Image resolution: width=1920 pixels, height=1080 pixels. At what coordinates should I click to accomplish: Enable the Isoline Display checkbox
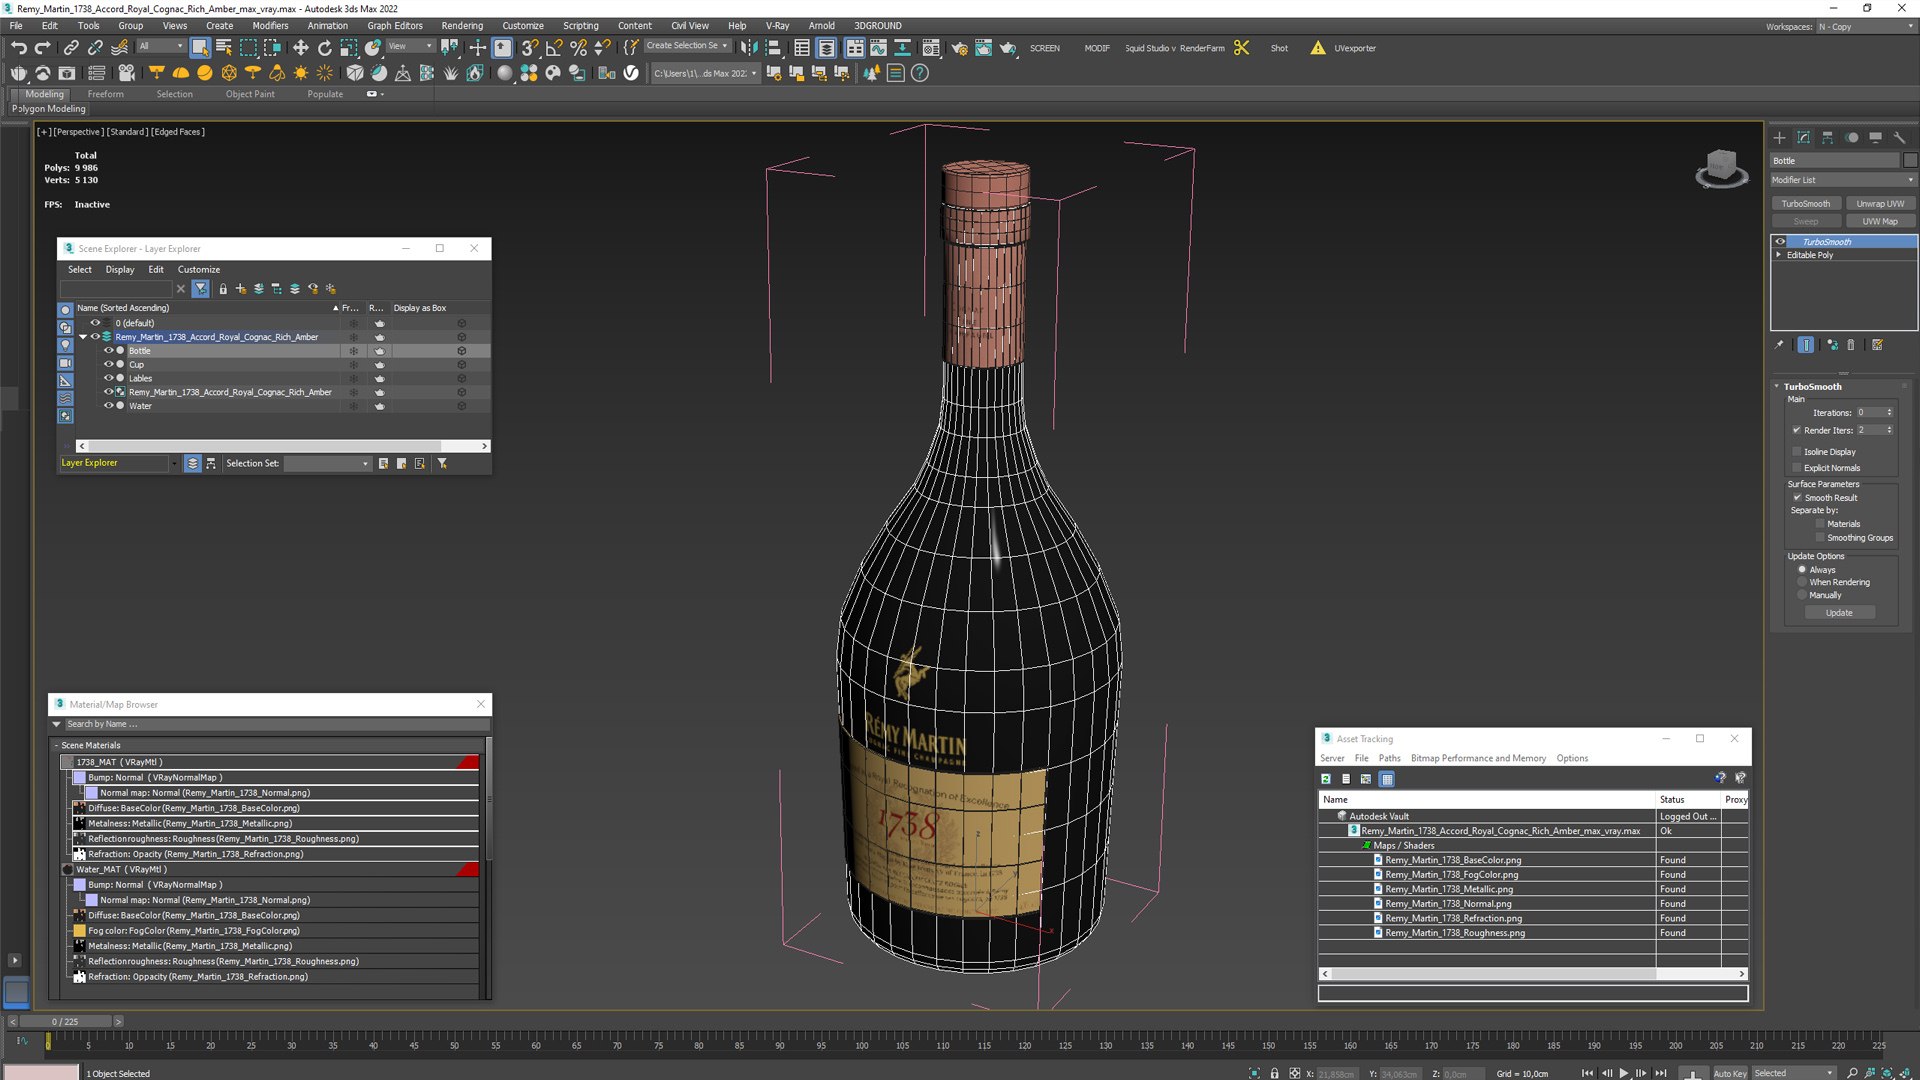tap(1797, 452)
